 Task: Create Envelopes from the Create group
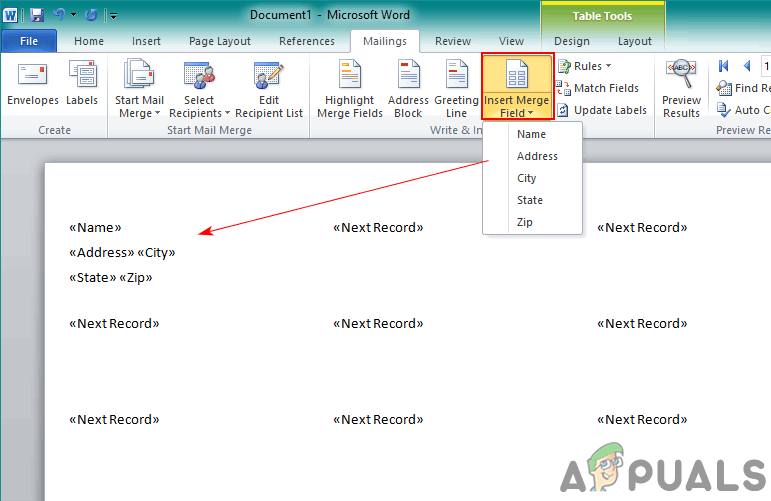(32, 83)
